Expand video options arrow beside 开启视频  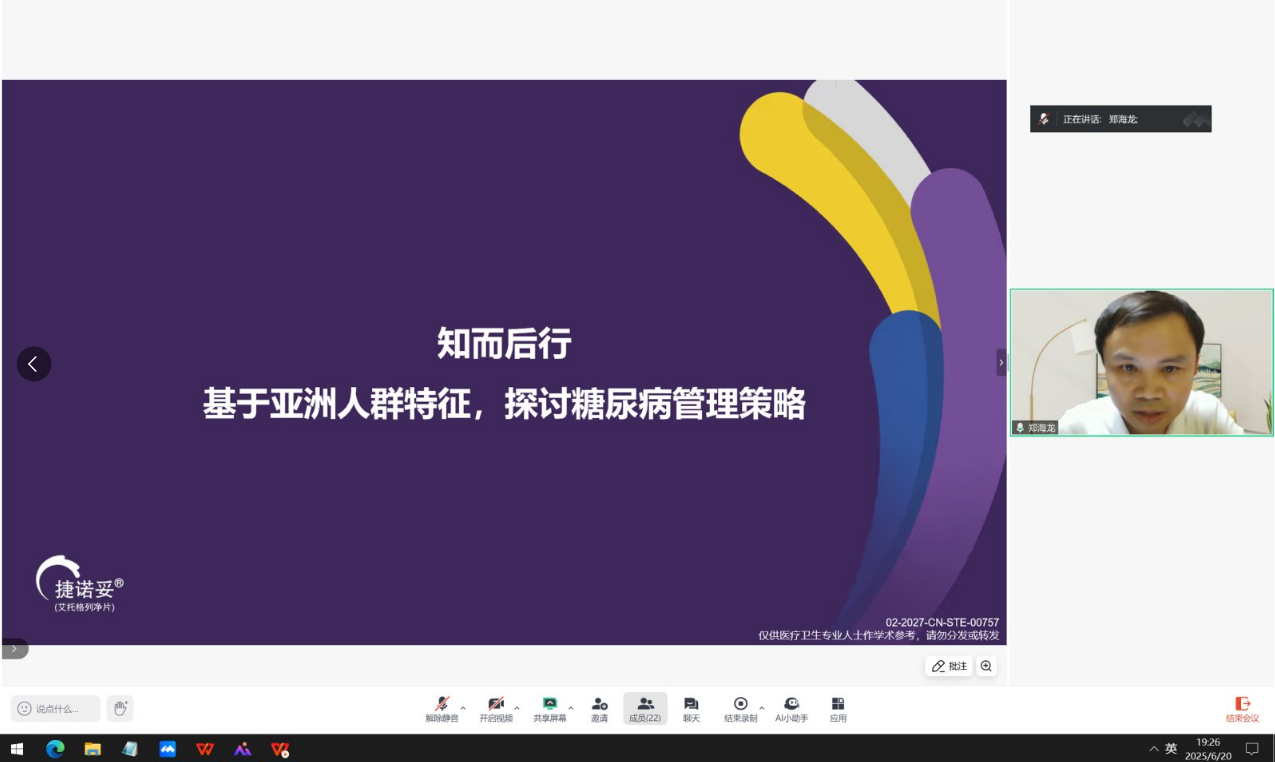517,708
